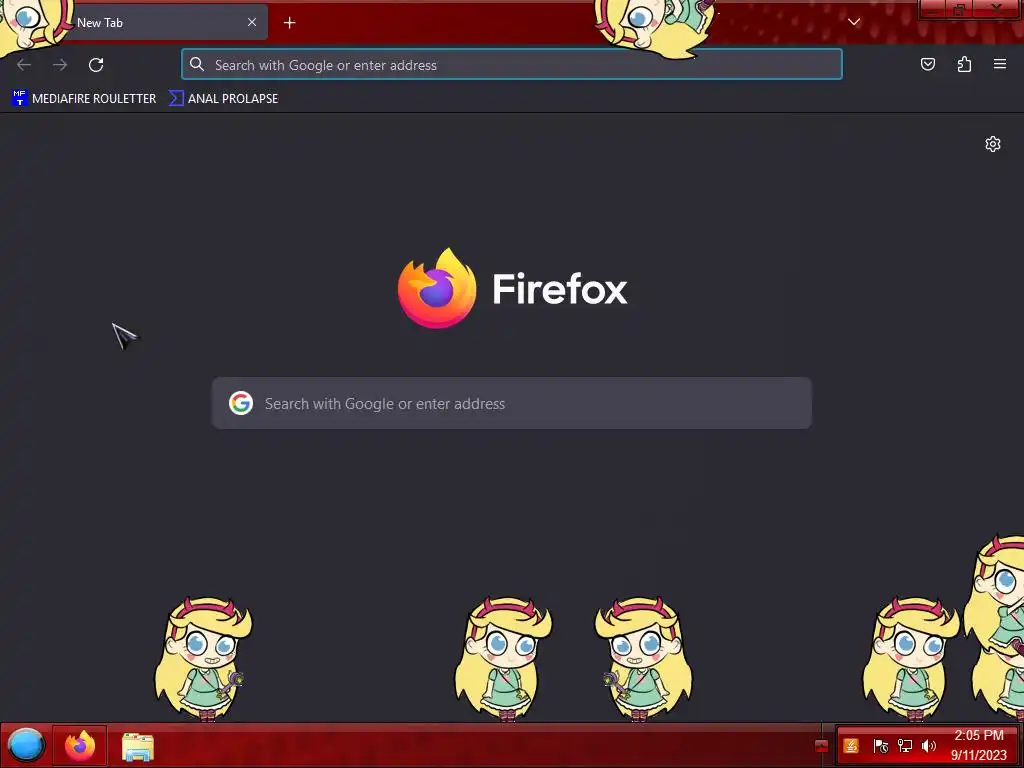Click the browser Back arrow button
The image size is (1024, 768).
(x=24, y=65)
